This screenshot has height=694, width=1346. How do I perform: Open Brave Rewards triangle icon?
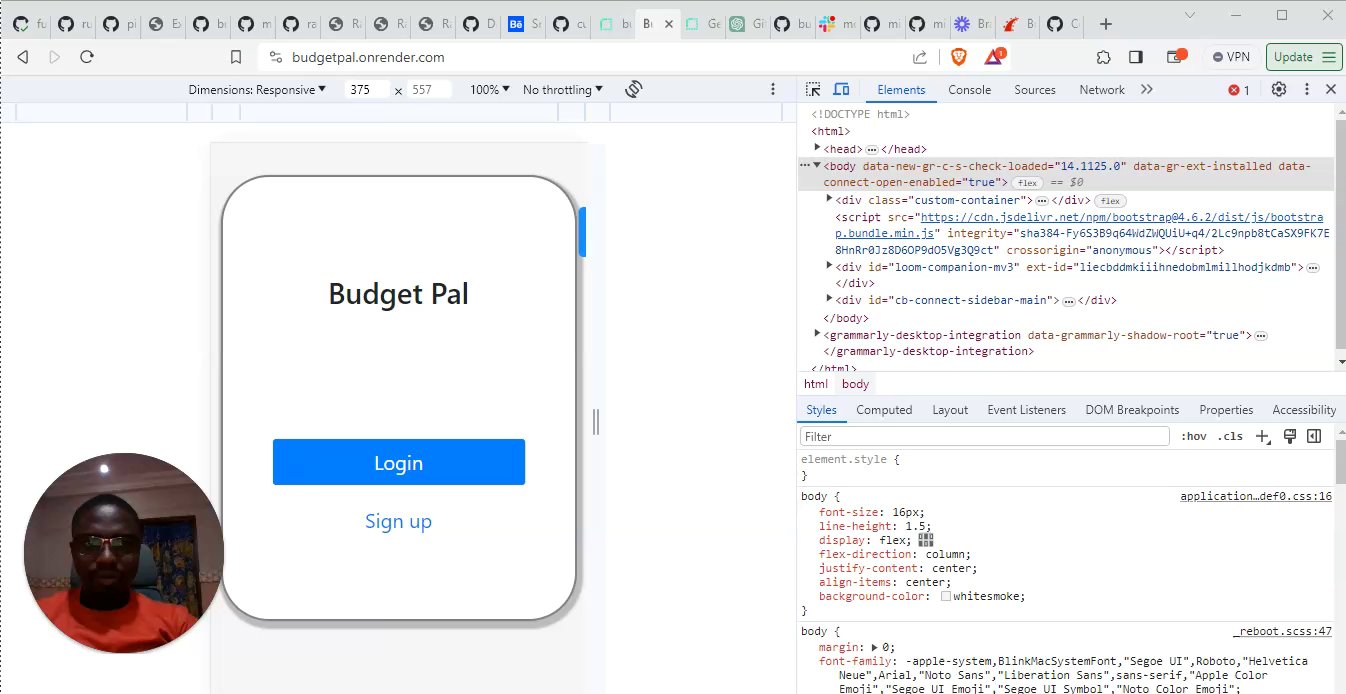coord(995,56)
